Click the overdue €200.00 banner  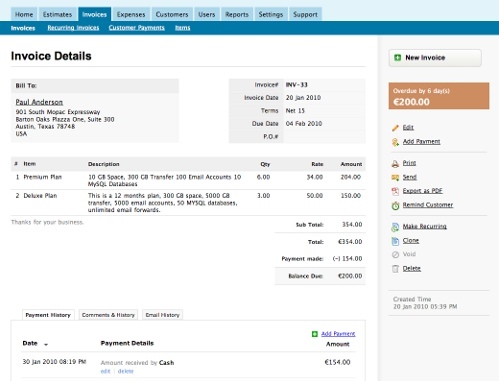click(x=439, y=96)
